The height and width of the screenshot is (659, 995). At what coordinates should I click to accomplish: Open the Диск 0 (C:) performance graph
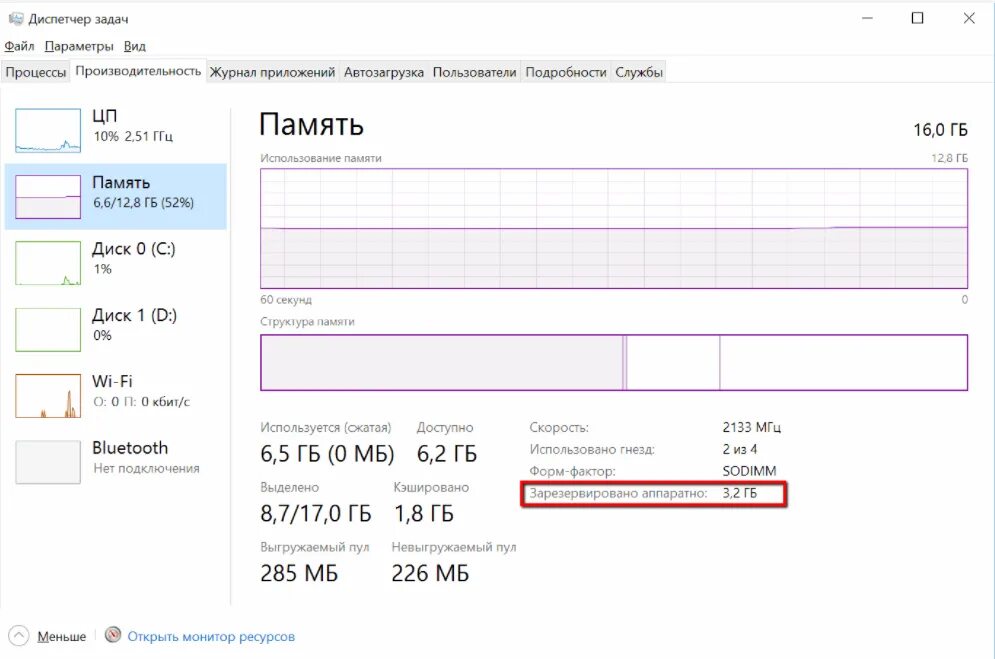click(x=48, y=263)
